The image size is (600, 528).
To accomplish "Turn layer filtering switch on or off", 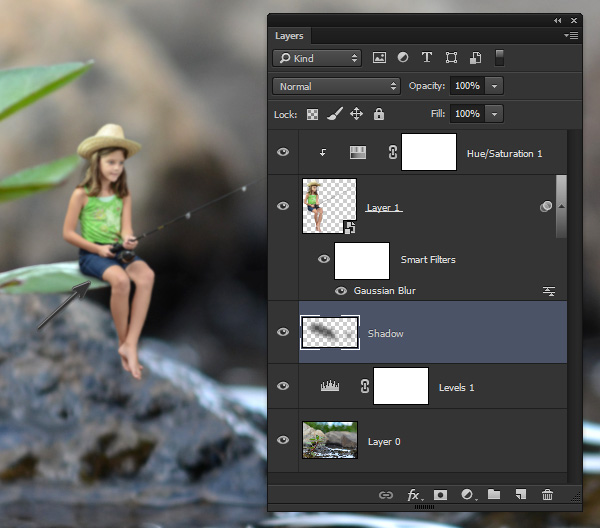I will [499, 58].
